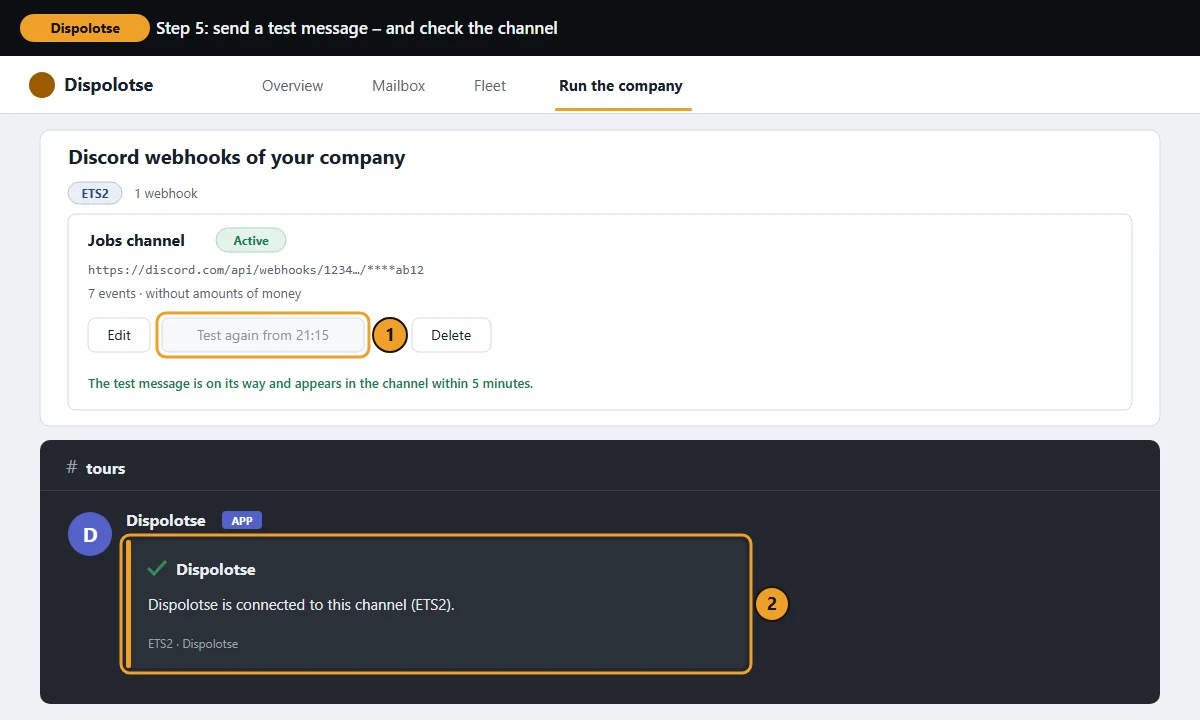1200x720 pixels.
Task: Select the Run the company tab
Action: (x=621, y=86)
